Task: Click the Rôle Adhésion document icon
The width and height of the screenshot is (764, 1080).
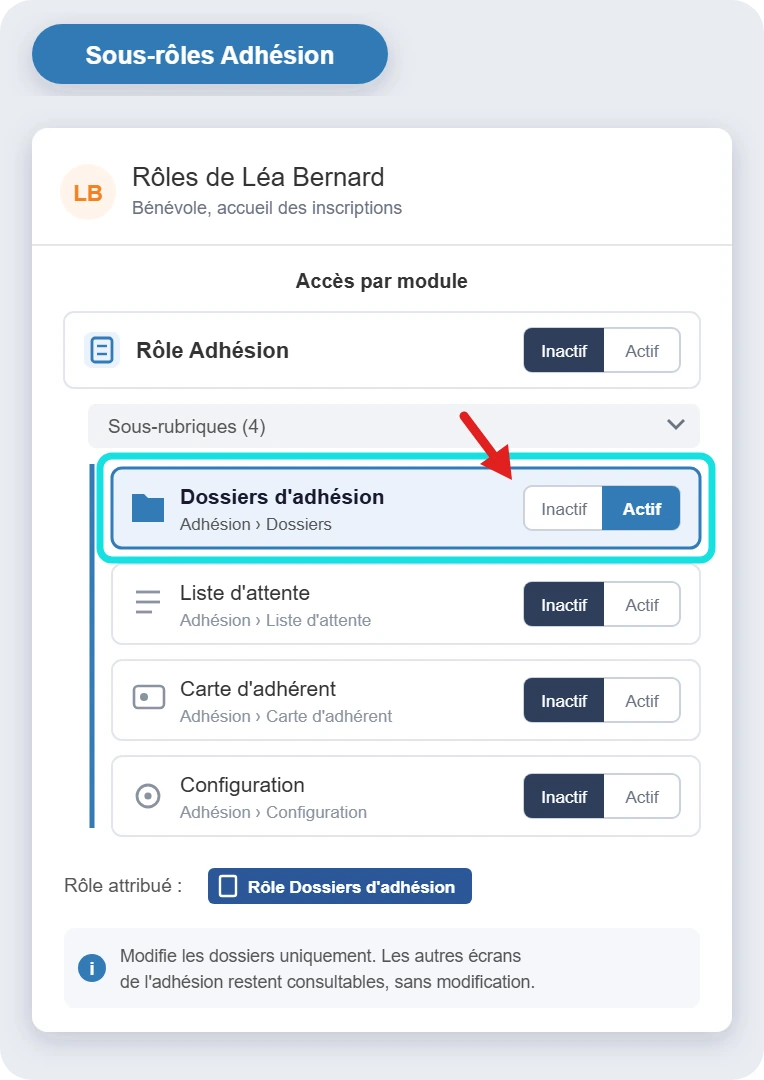Action: tap(102, 350)
